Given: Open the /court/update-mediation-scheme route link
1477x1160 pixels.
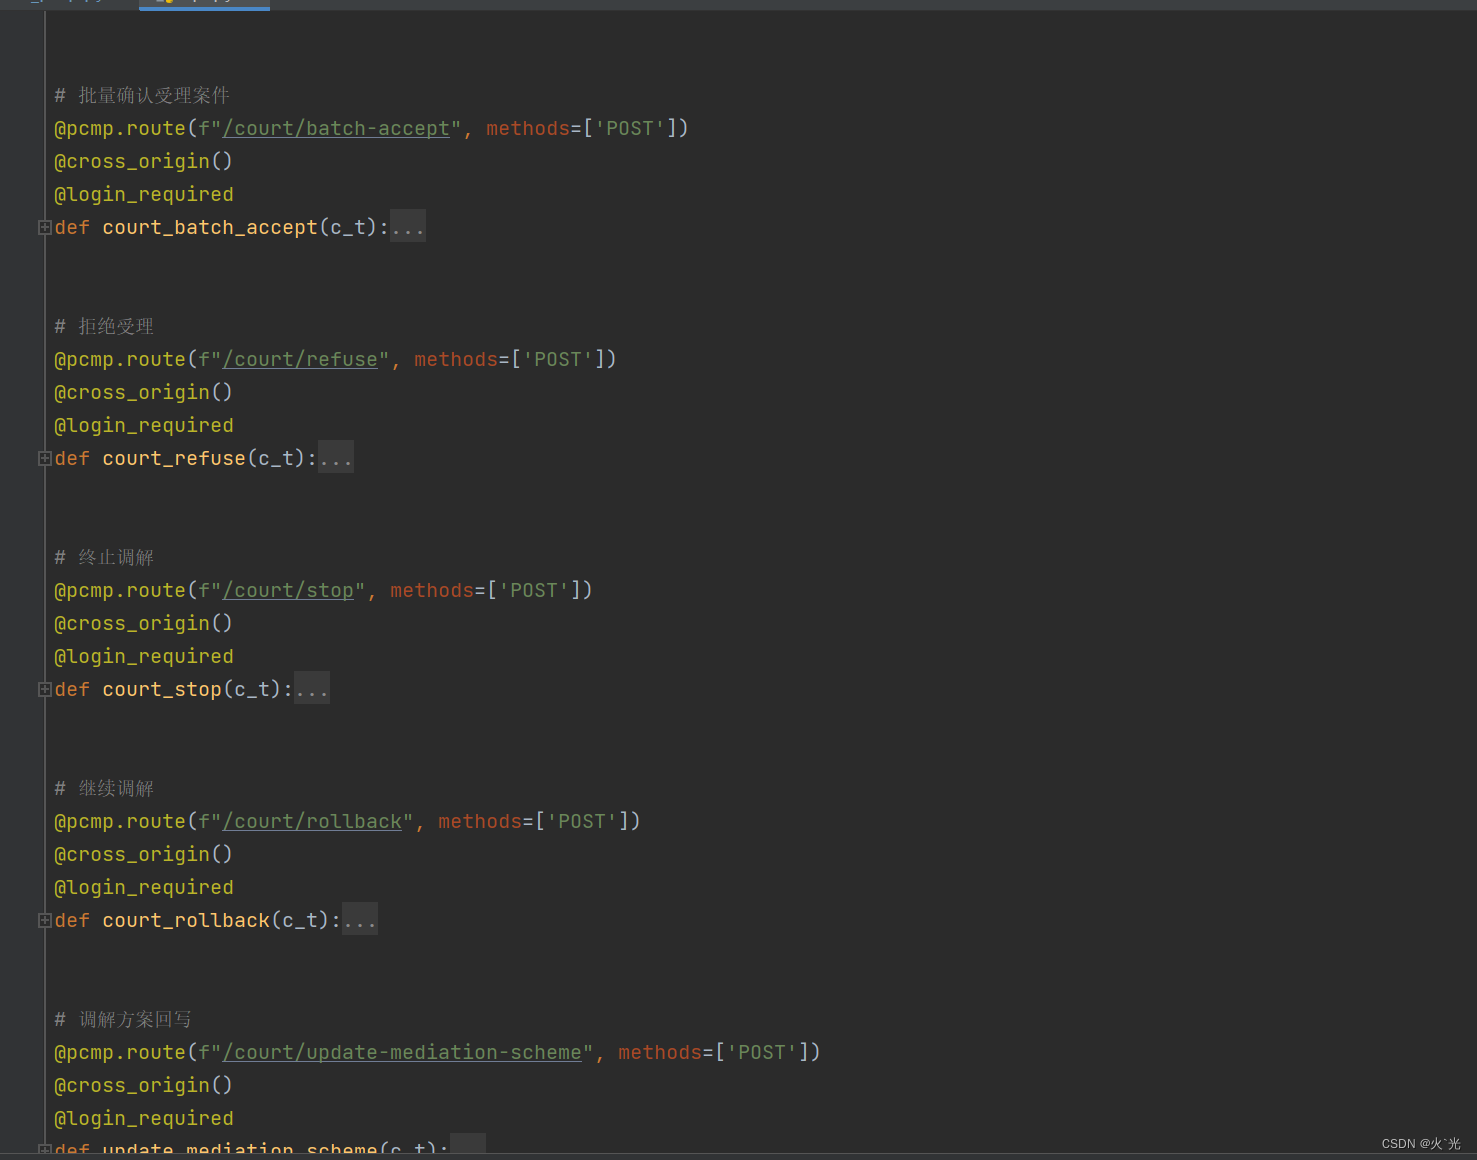Looking at the screenshot, I should pos(402,1052).
